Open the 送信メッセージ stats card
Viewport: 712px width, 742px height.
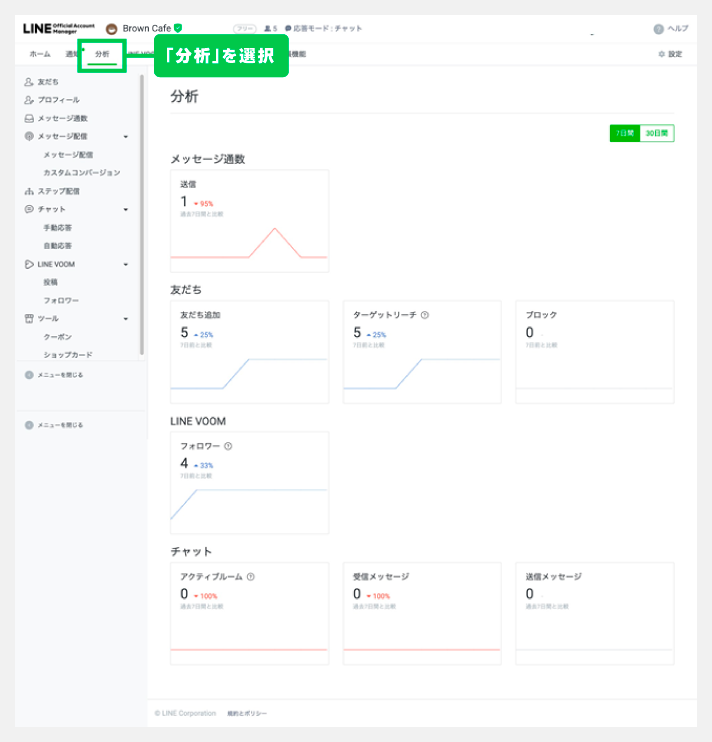click(595, 613)
